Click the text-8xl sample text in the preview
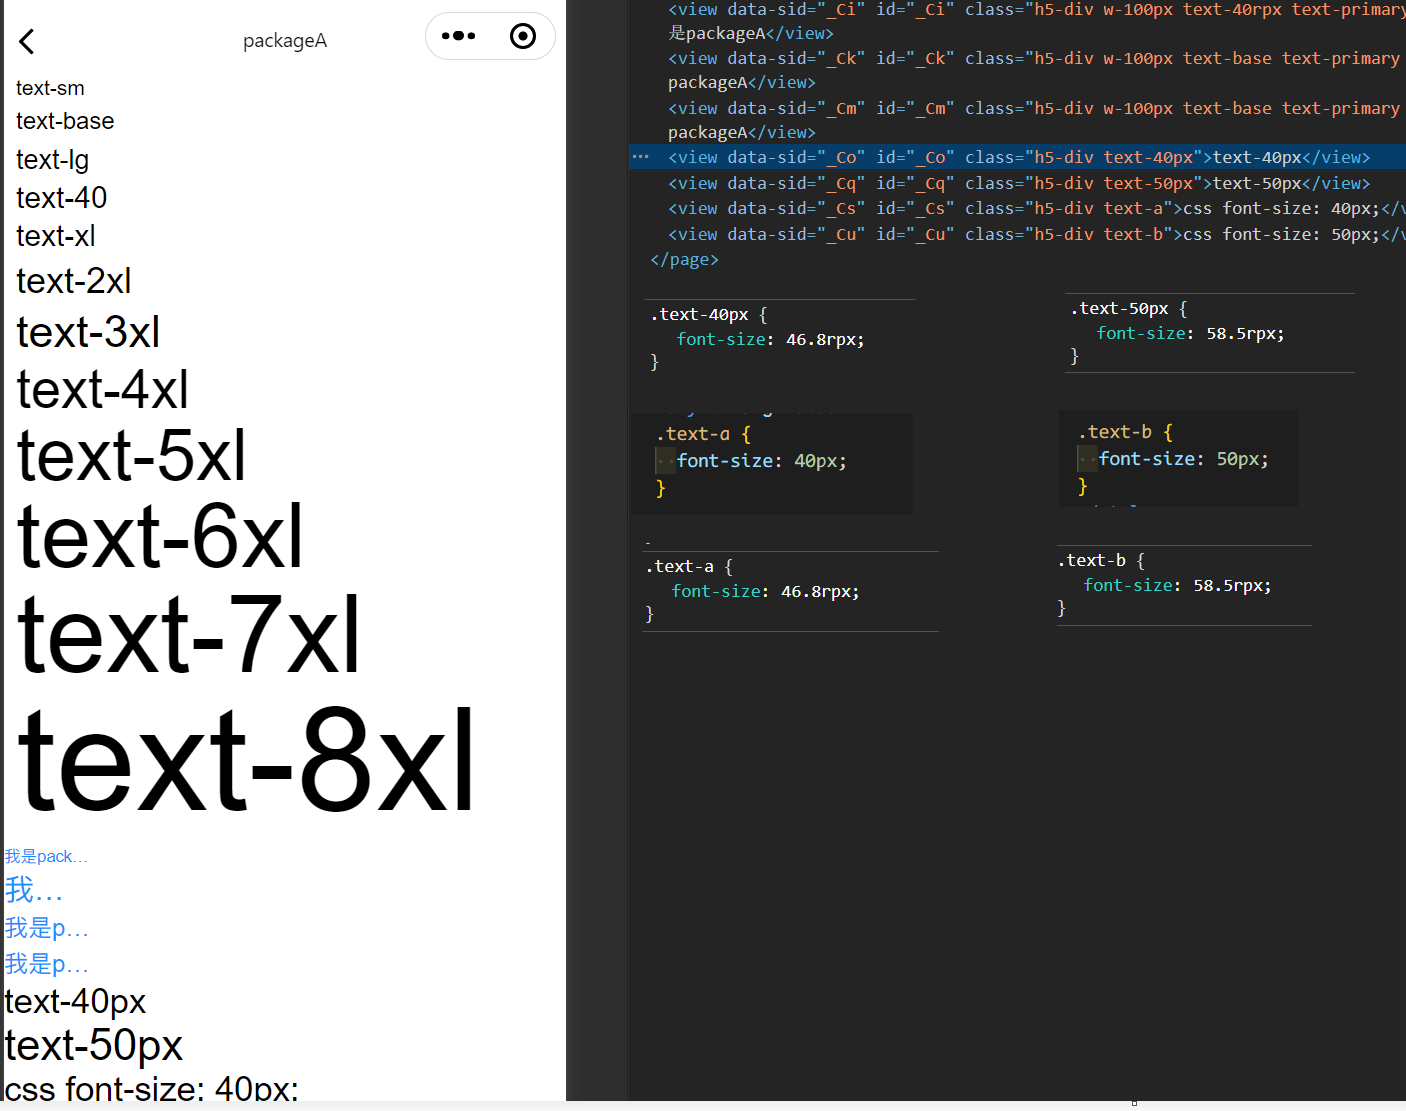This screenshot has width=1406, height=1111. 245,760
